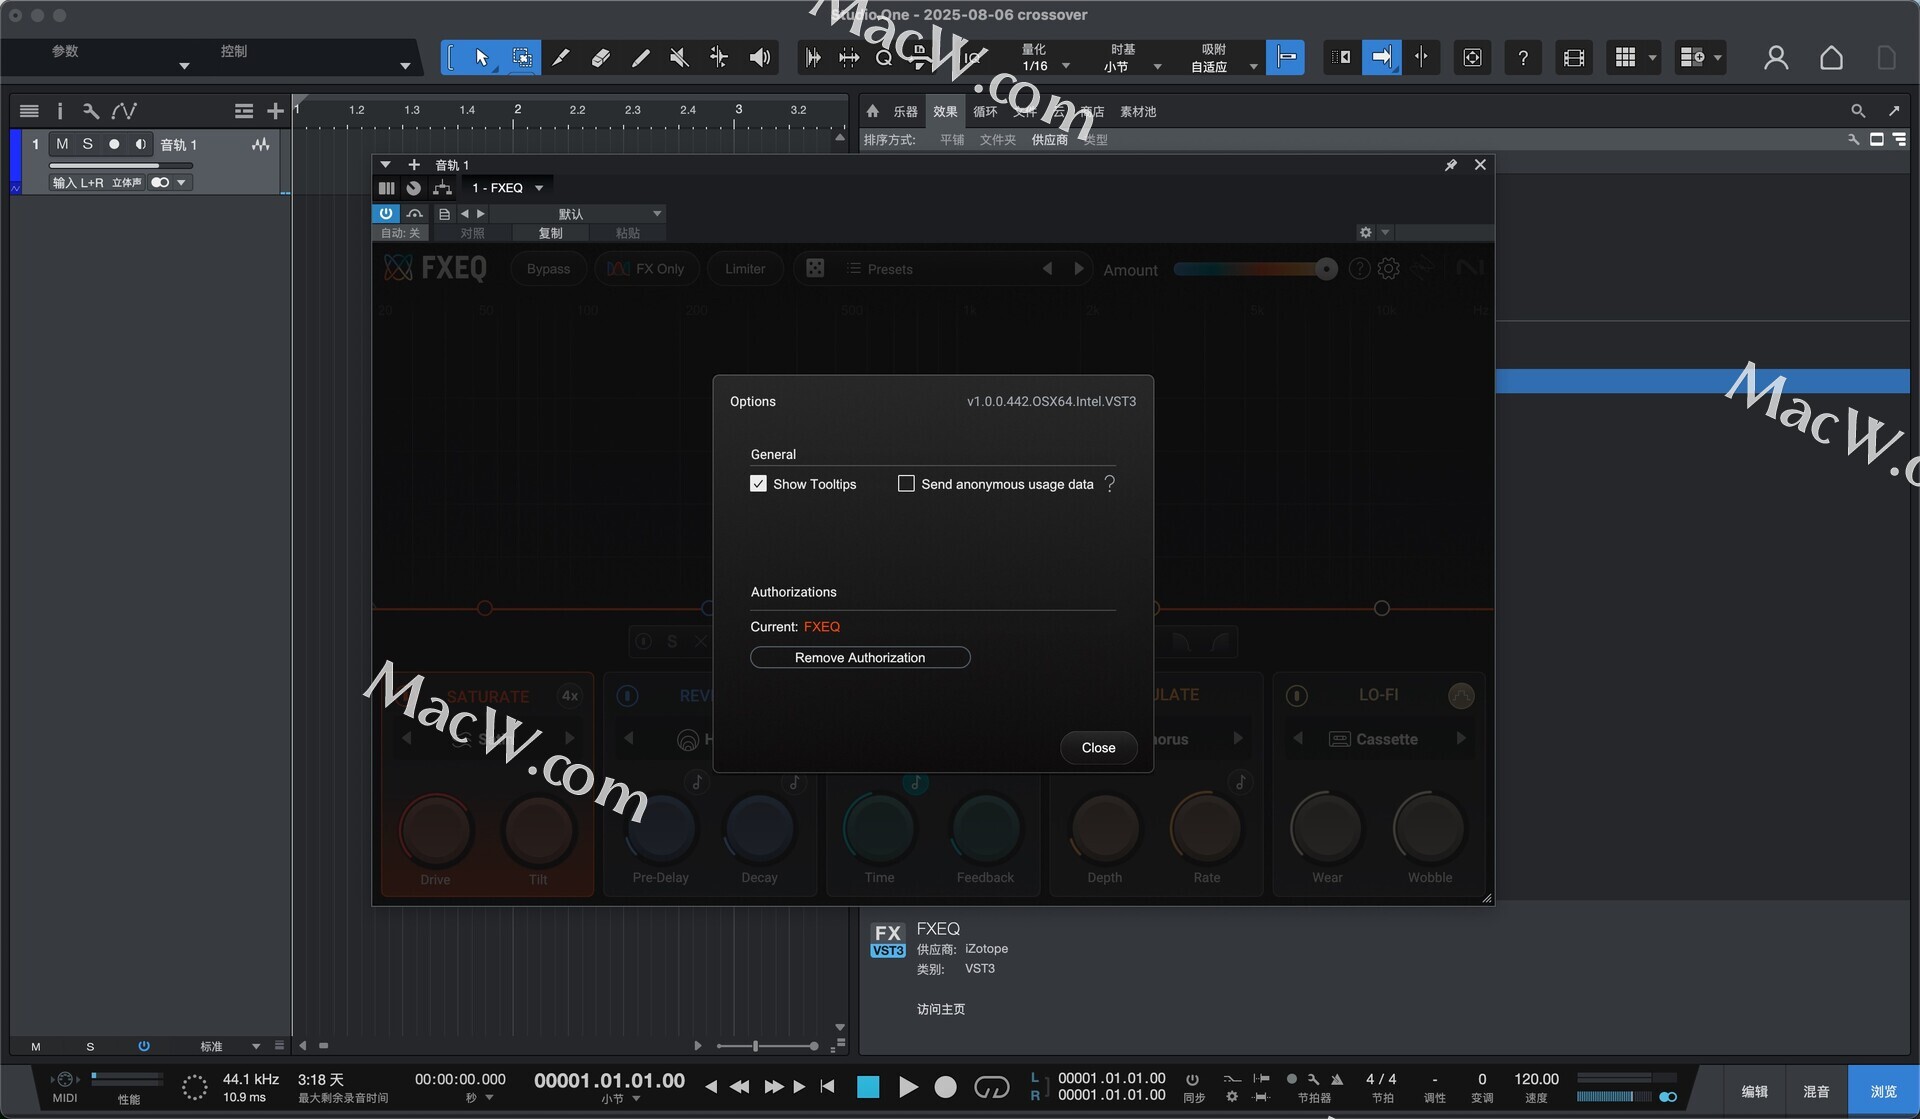Select the Eraser tool

600,58
